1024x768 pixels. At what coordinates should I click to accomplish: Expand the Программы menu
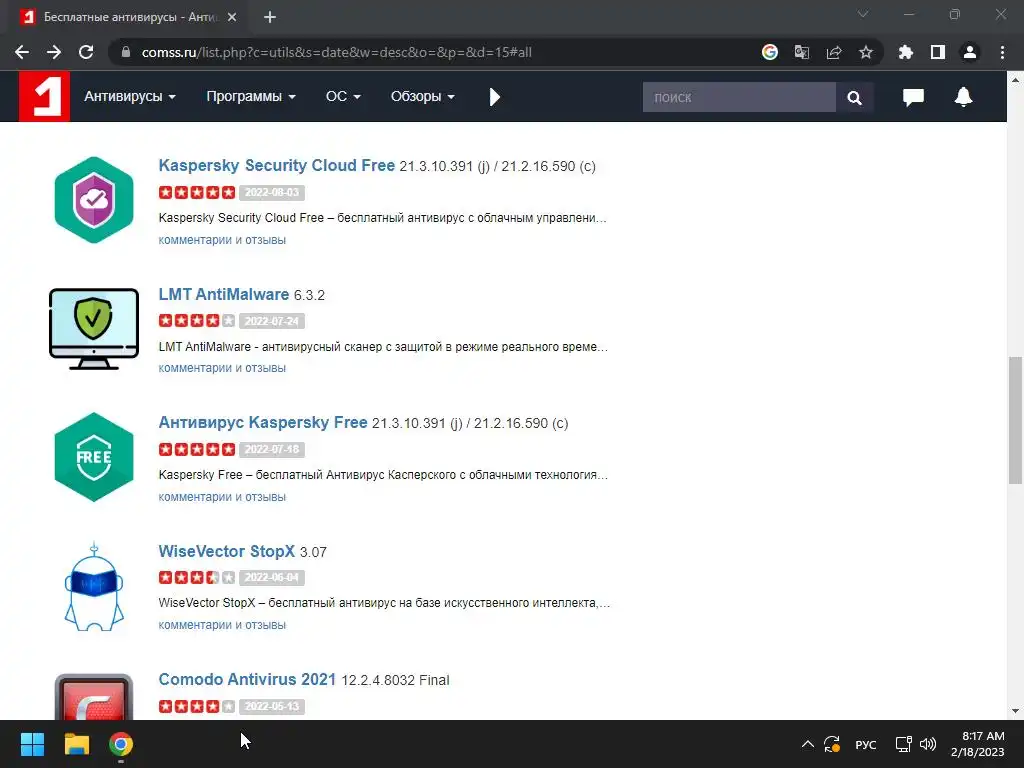pyautogui.click(x=251, y=97)
